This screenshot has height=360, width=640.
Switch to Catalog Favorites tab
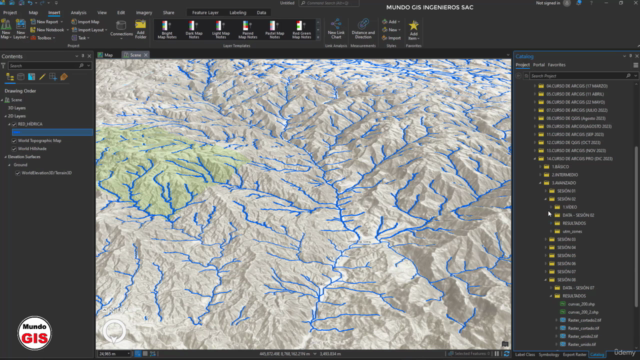click(557, 65)
